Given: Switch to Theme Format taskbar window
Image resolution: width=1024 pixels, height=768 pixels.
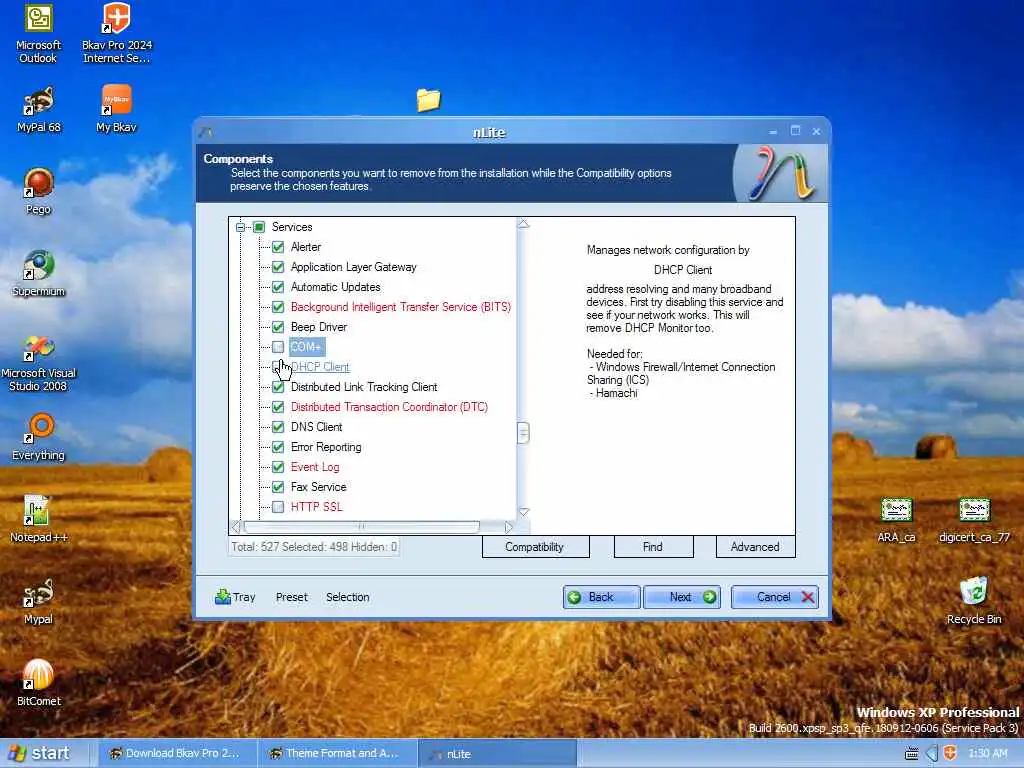Looking at the screenshot, I should click(338, 753).
